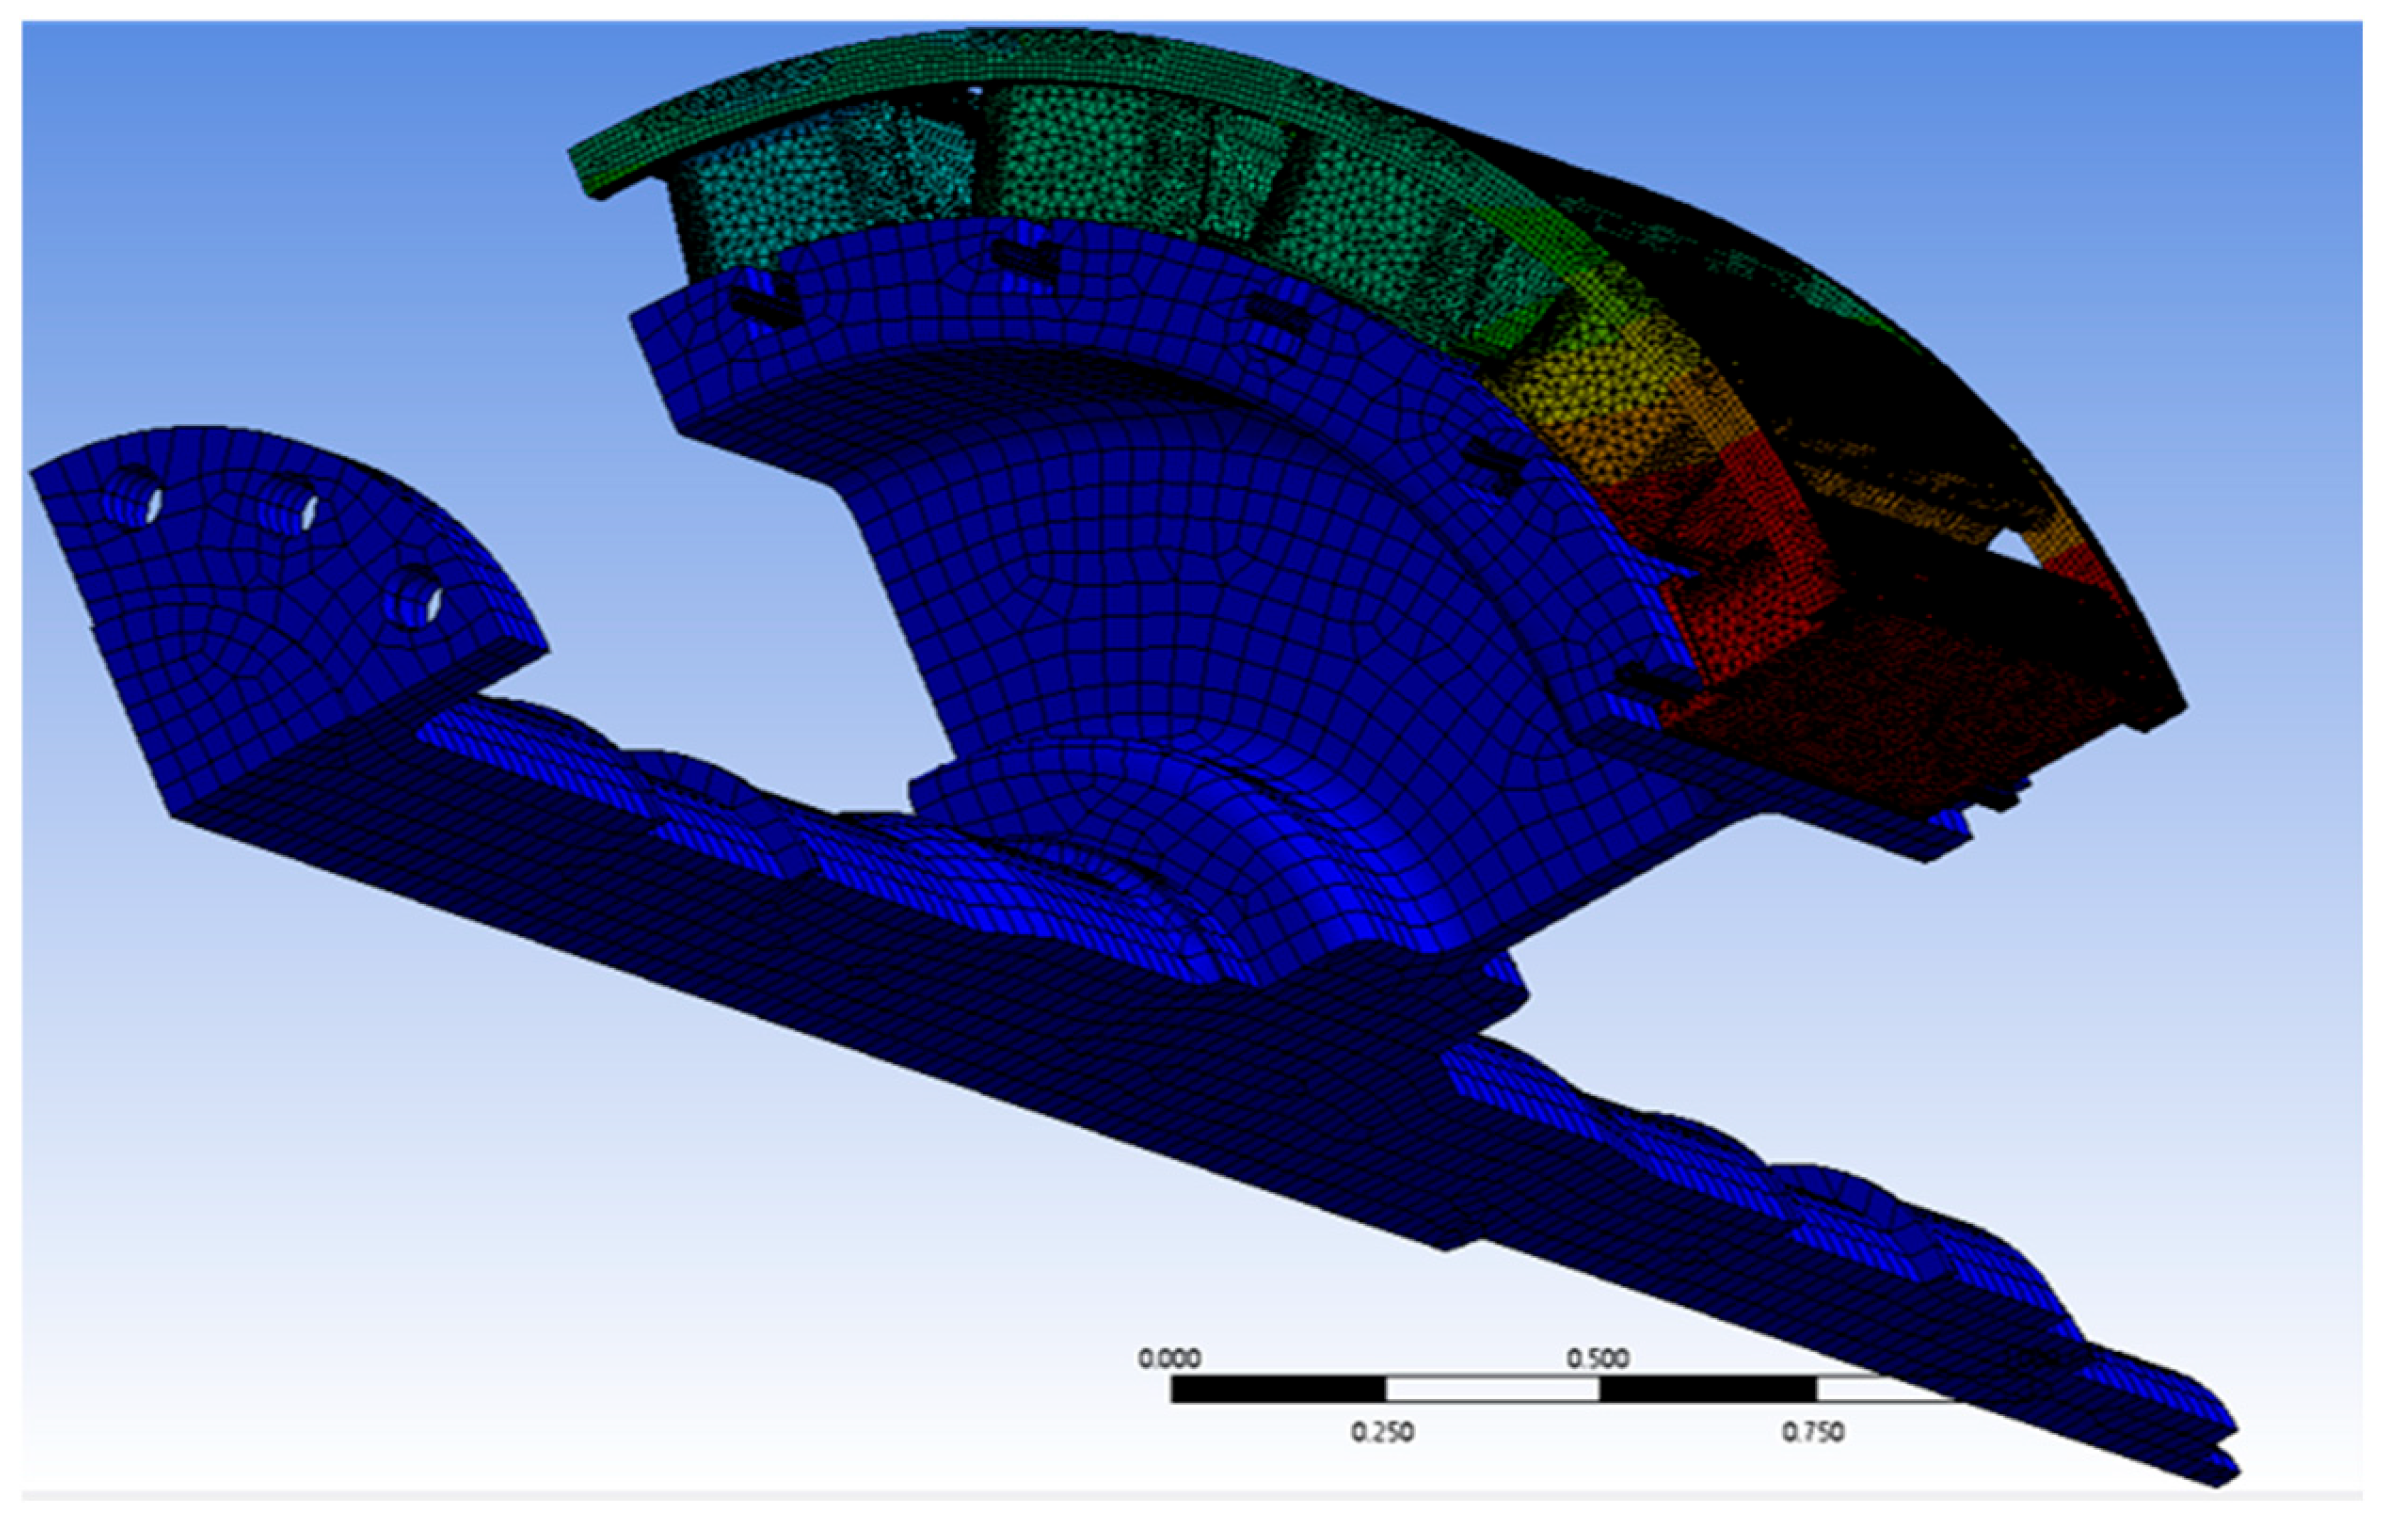Click the 0.250 scale bar label
This screenshot has height=1521, width=2383.
[x=1382, y=1432]
